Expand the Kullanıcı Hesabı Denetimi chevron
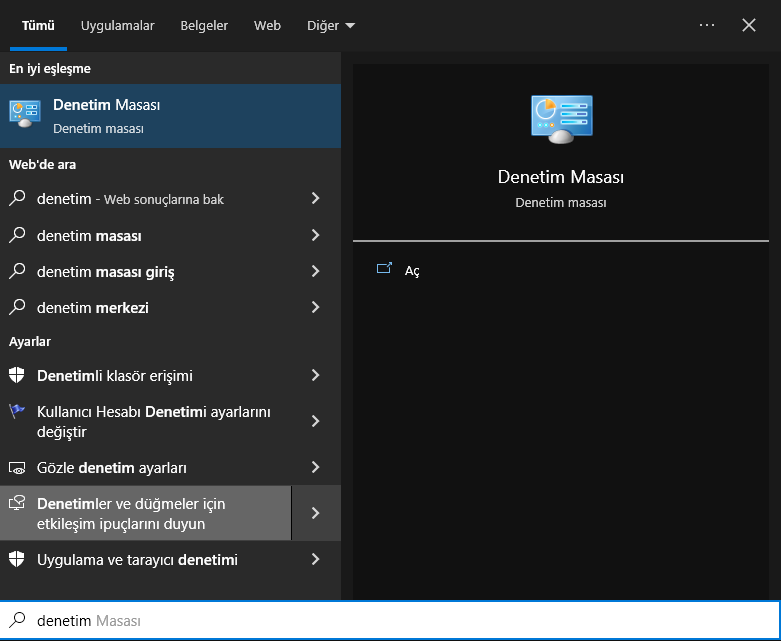The width and height of the screenshot is (781, 641). click(x=316, y=421)
